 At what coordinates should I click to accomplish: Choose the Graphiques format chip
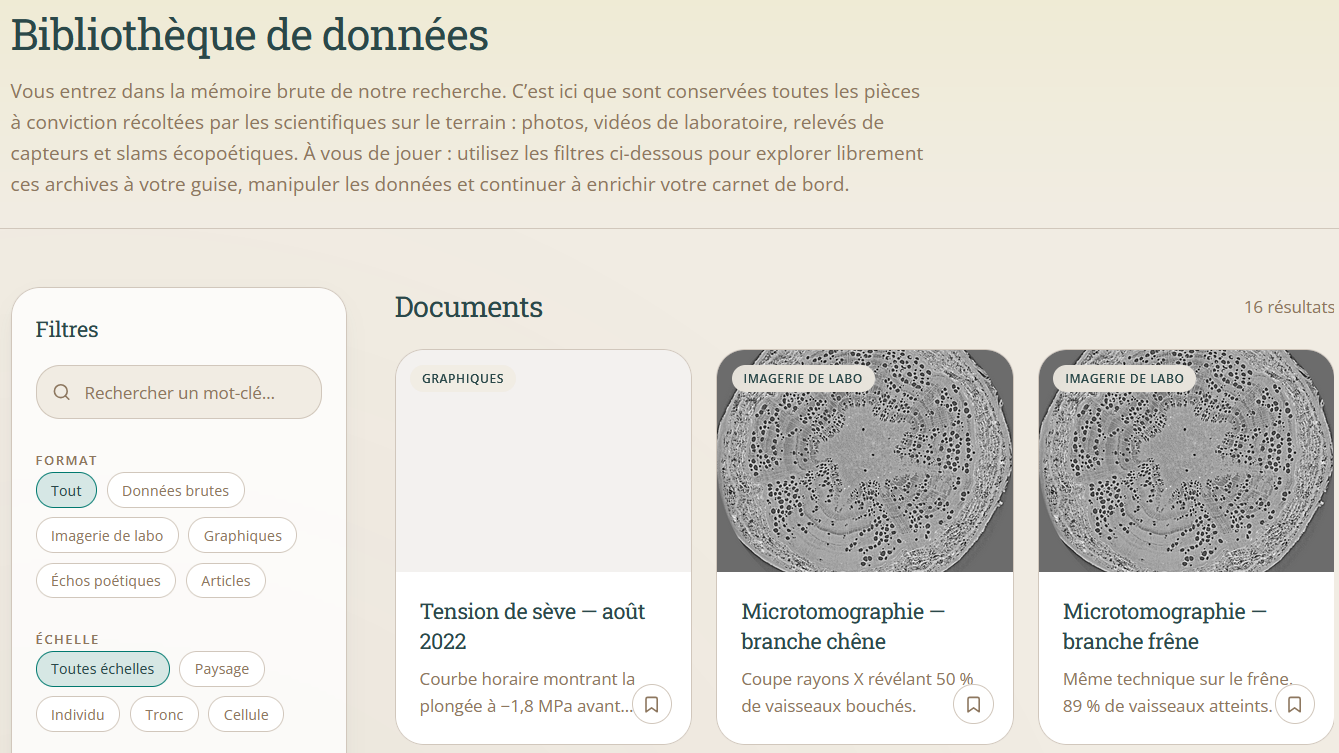click(x=243, y=535)
